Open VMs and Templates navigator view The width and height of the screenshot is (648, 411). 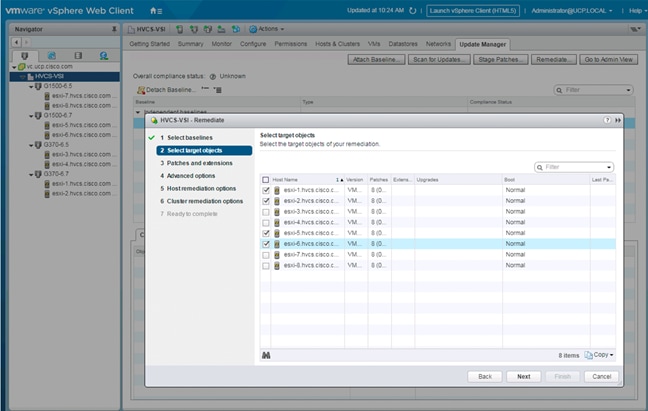click(x=52, y=56)
